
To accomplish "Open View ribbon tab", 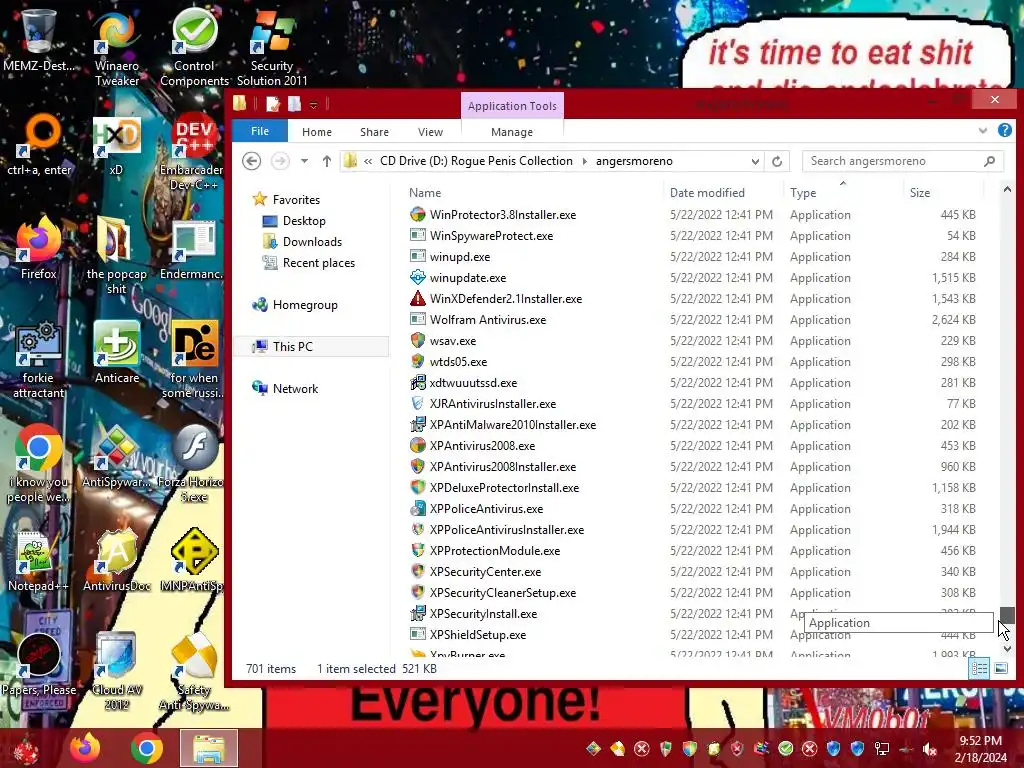I will (430, 132).
